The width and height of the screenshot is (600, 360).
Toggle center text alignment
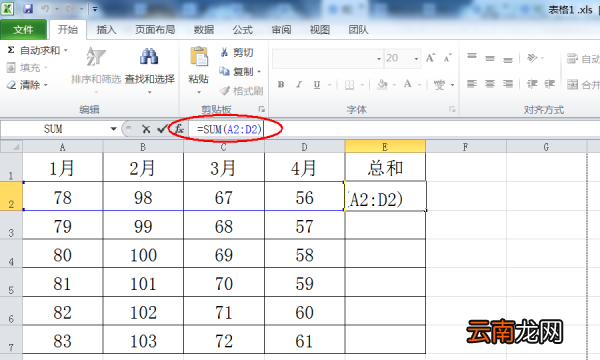point(490,84)
